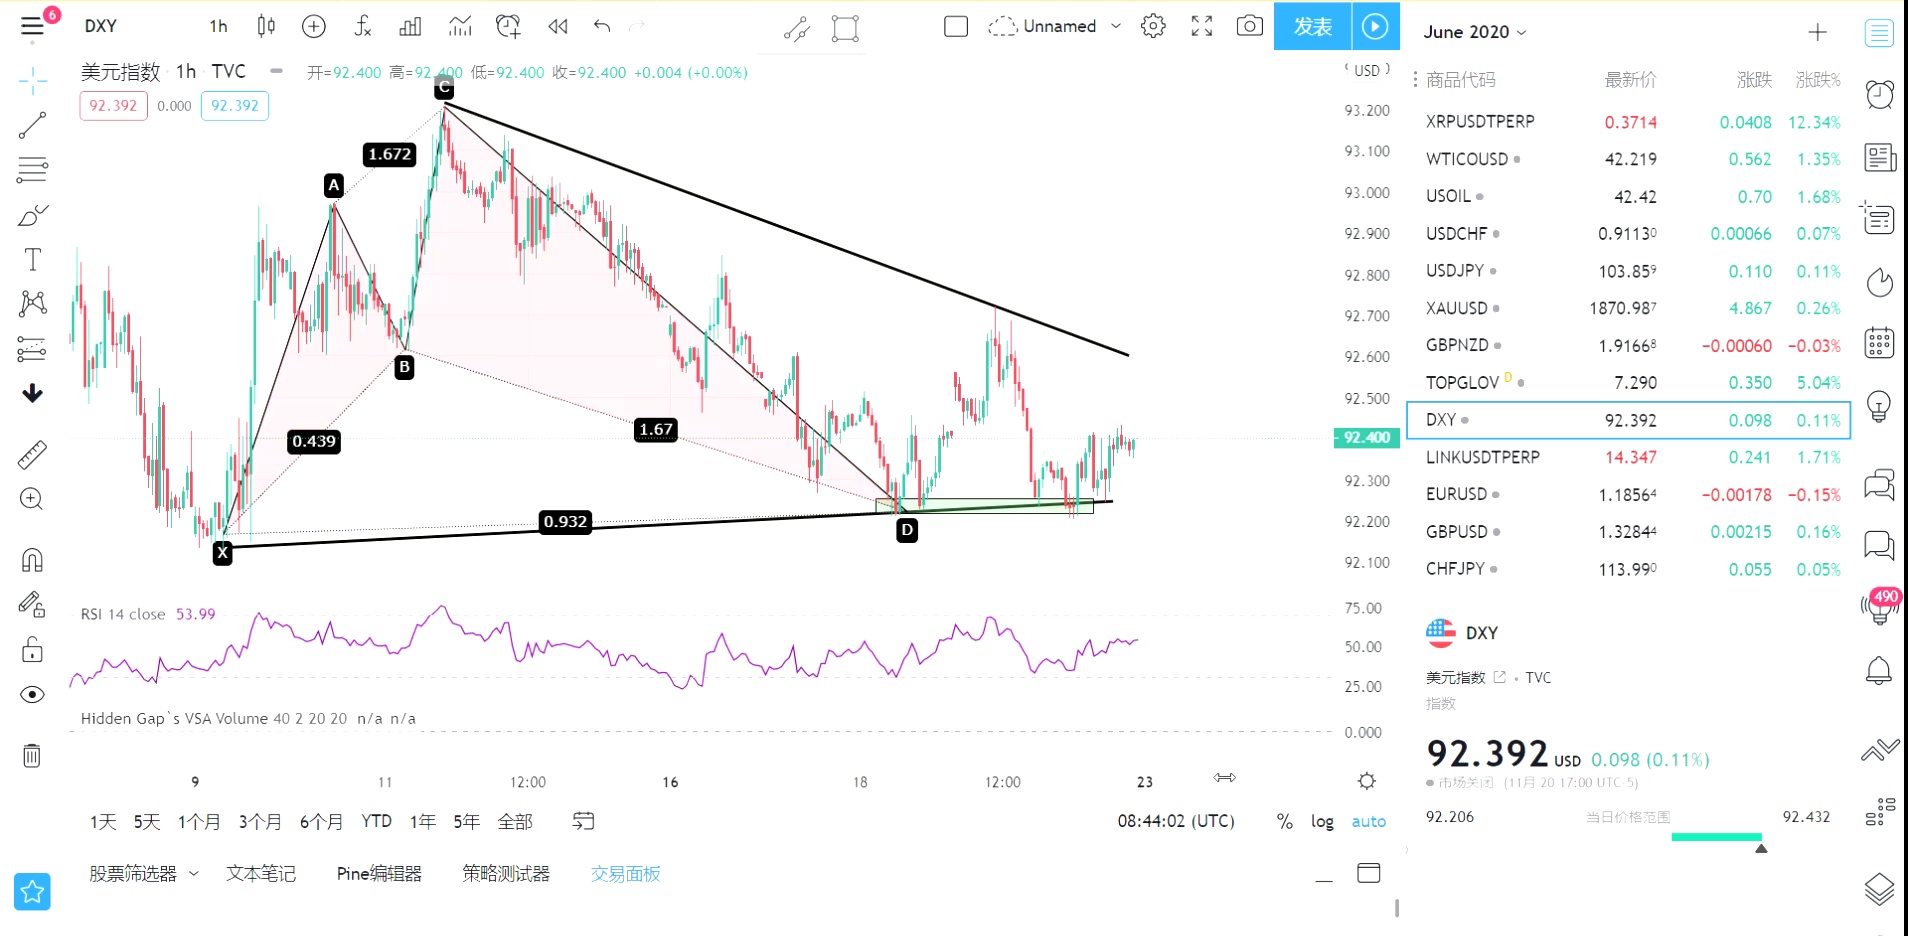This screenshot has width=1908, height=936.
Task: Open the indicators fx menu
Action: 362,26
